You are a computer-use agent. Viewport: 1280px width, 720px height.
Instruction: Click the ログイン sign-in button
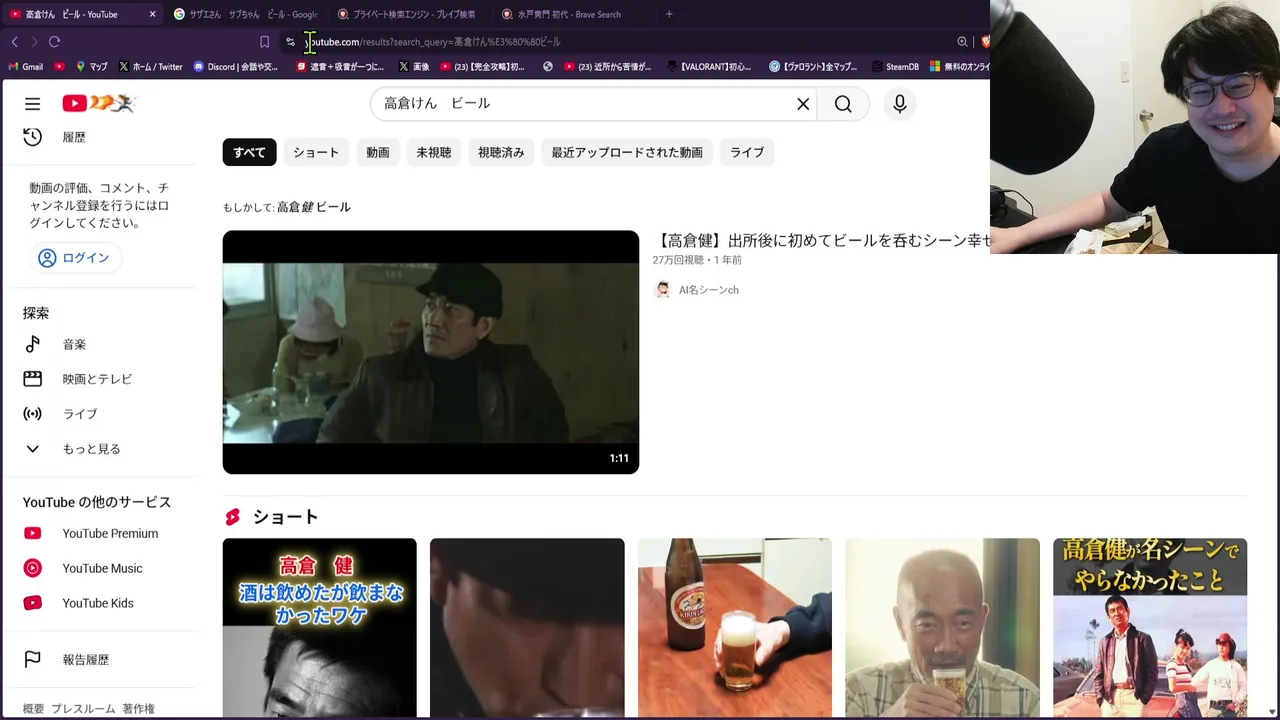click(x=74, y=258)
